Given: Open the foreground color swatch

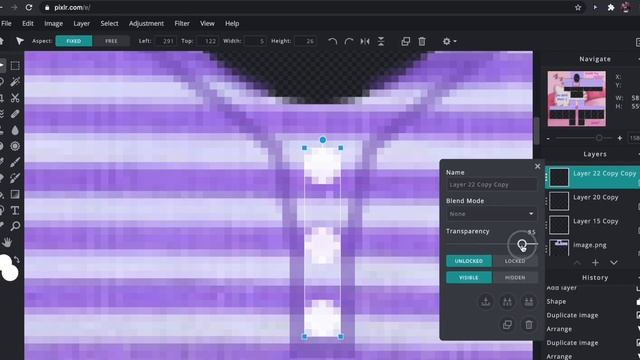Looking at the screenshot, I should click(4, 263).
